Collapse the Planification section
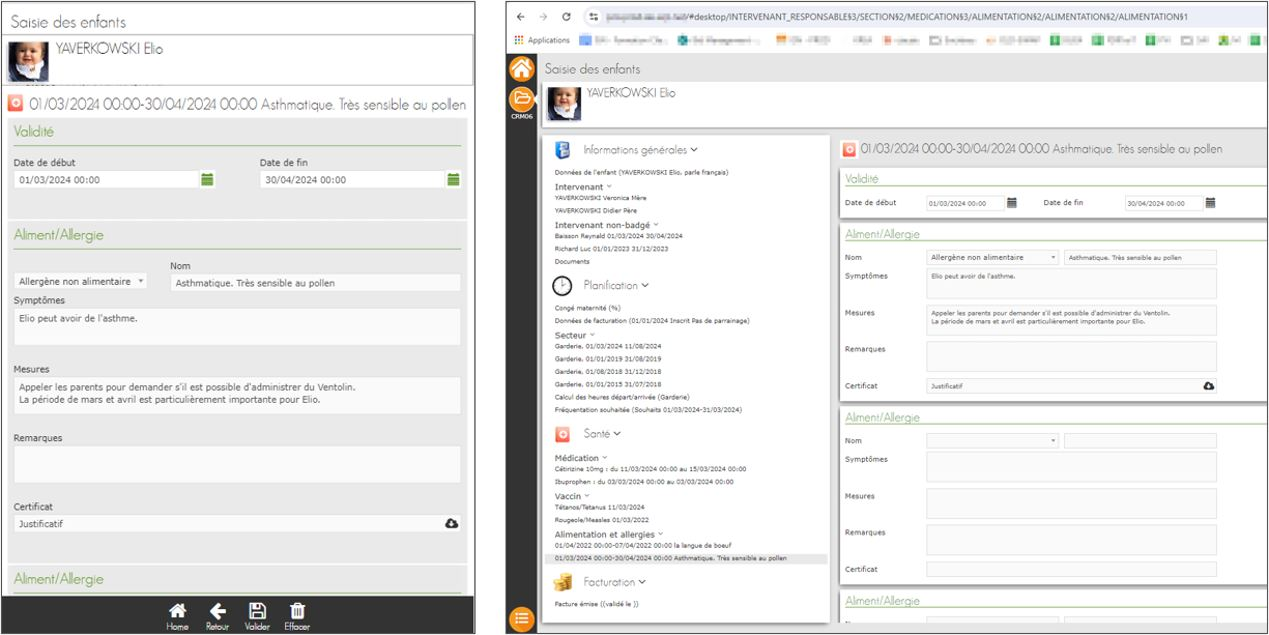 pyautogui.click(x=646, y=286)
